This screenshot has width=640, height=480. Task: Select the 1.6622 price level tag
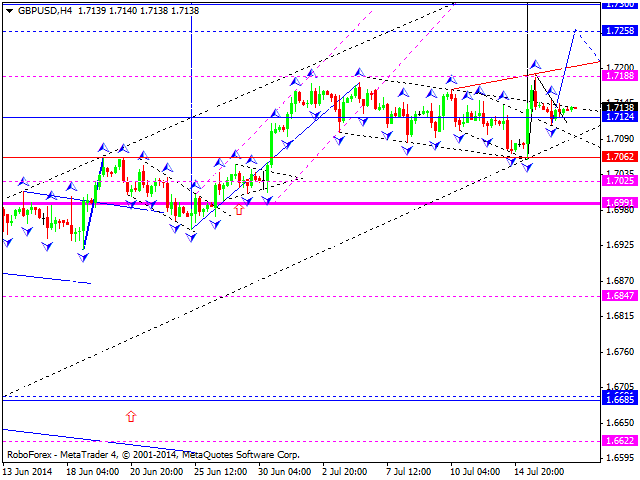coord(620,439)
